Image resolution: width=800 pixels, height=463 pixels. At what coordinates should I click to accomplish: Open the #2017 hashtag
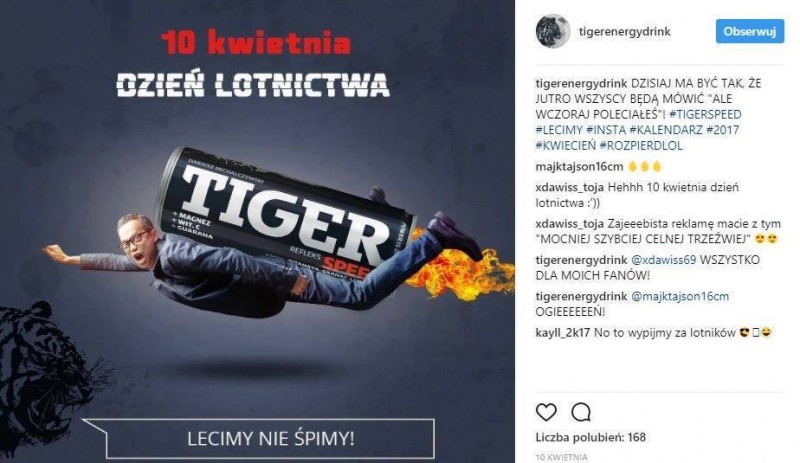point(722,130)
